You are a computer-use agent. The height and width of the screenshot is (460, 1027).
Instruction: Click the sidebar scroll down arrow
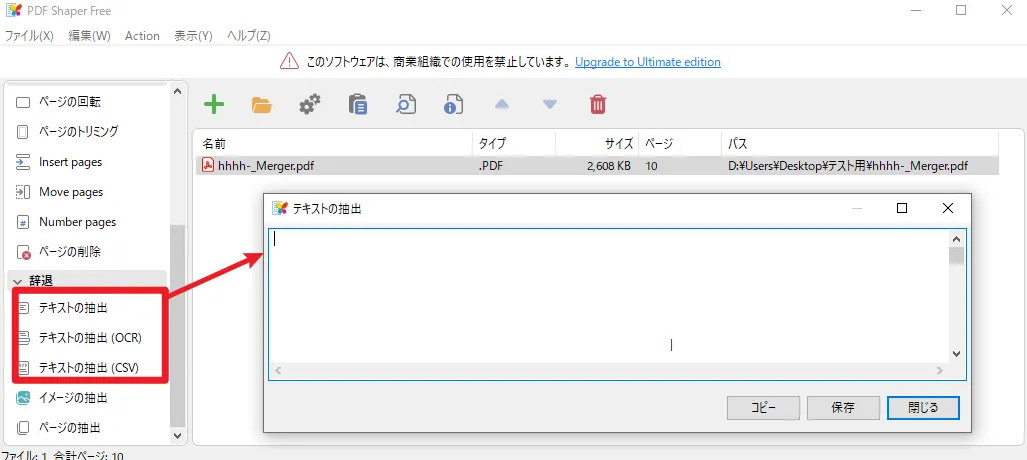click(x=177, y=434)
